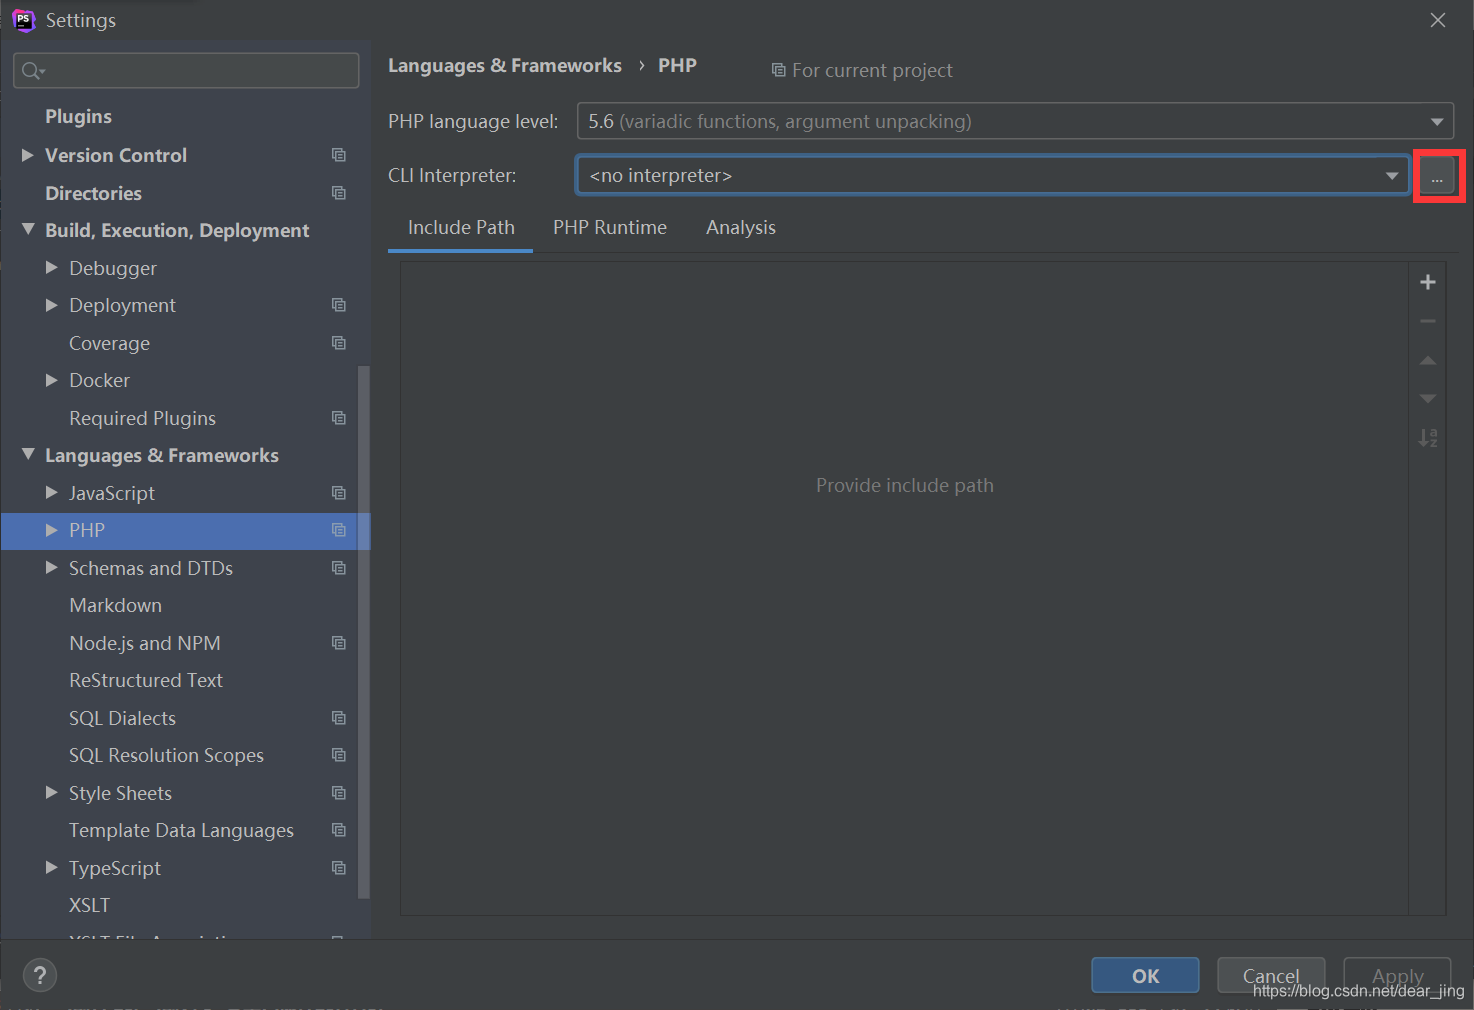Screen dimensions: 1474x1010
Task: Click the OK button
Action: (1145, 976)
